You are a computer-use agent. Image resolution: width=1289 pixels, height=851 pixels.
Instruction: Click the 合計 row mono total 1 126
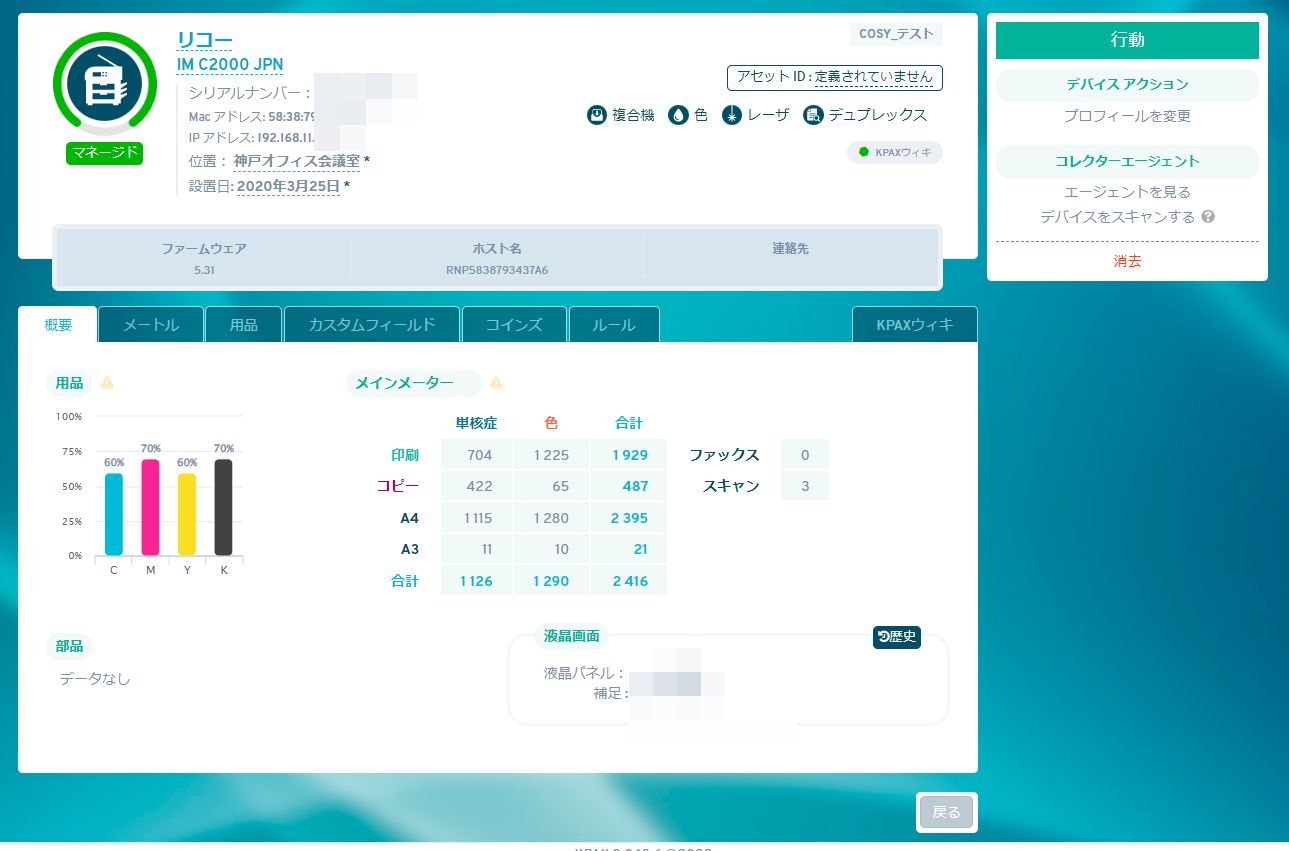point(477,580)
